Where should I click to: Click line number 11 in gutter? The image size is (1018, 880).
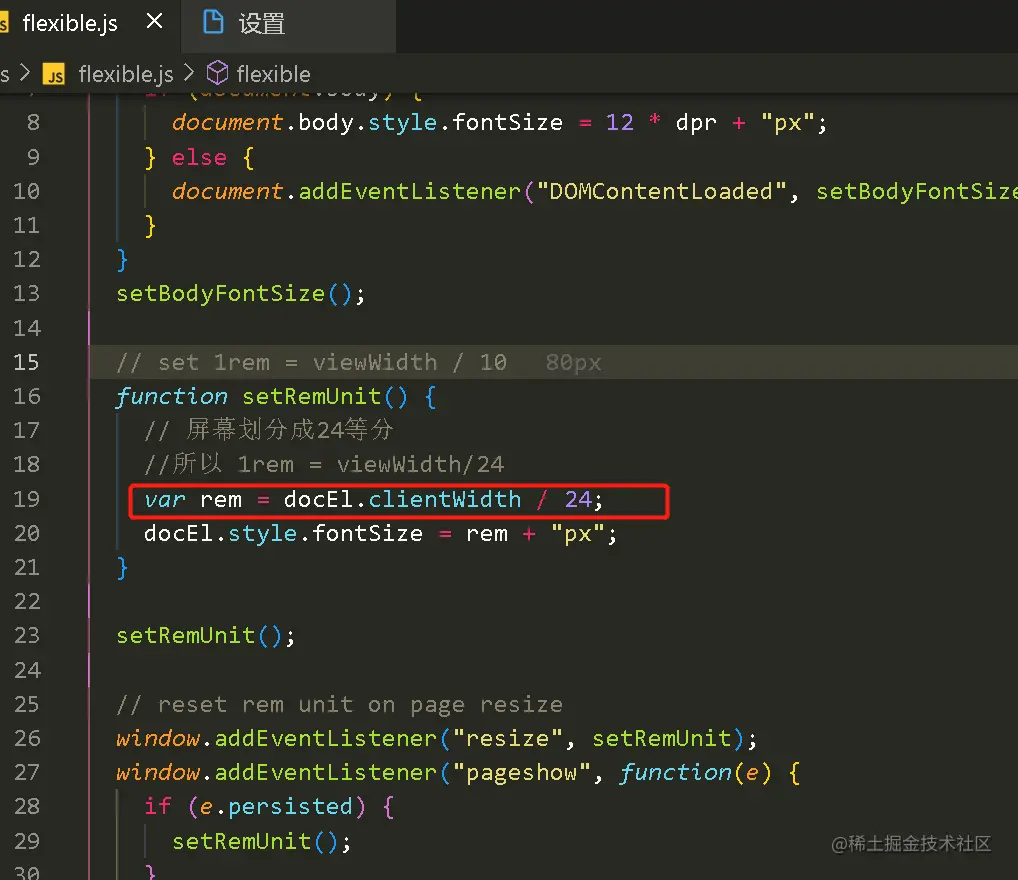27,225
